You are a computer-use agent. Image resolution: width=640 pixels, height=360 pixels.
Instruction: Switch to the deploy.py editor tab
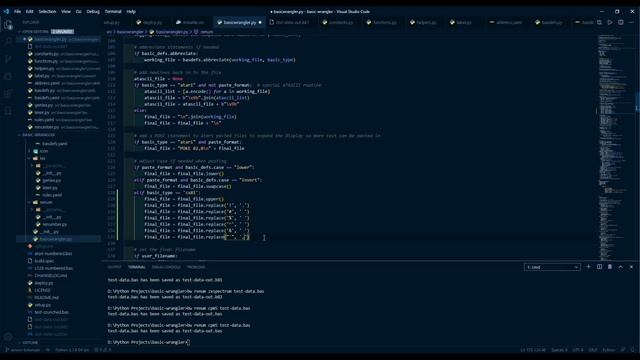pyautogui.click(x=149, y=22)
